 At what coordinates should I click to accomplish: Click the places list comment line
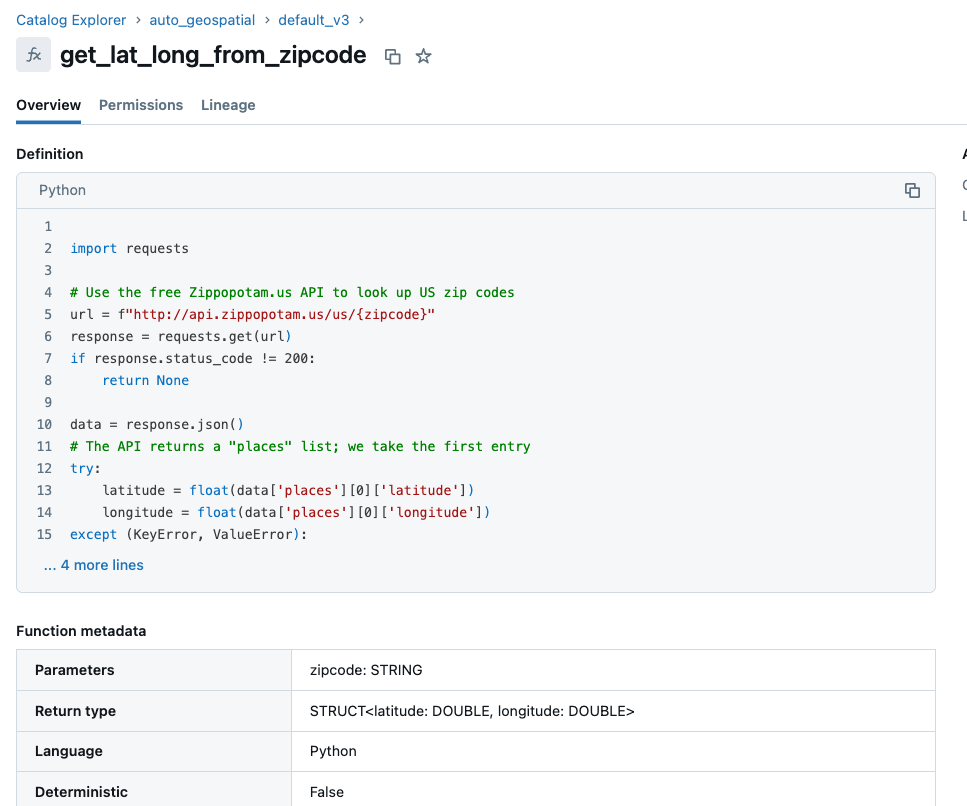300,446
